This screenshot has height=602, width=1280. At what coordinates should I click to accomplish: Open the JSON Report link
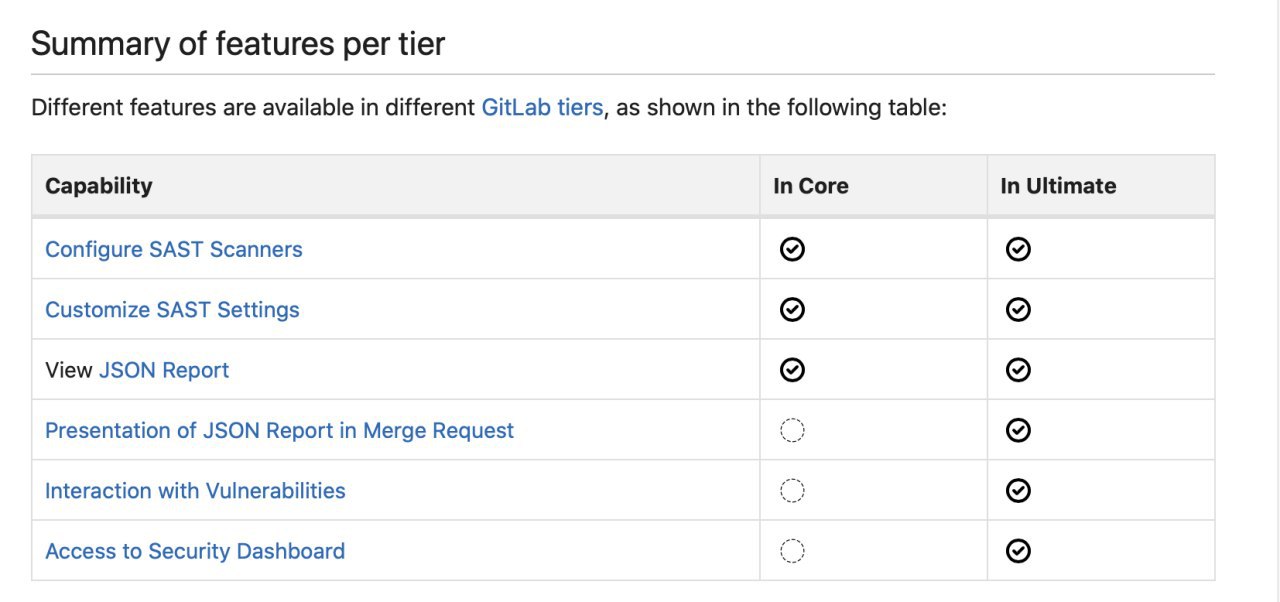[x=164, y=370]
